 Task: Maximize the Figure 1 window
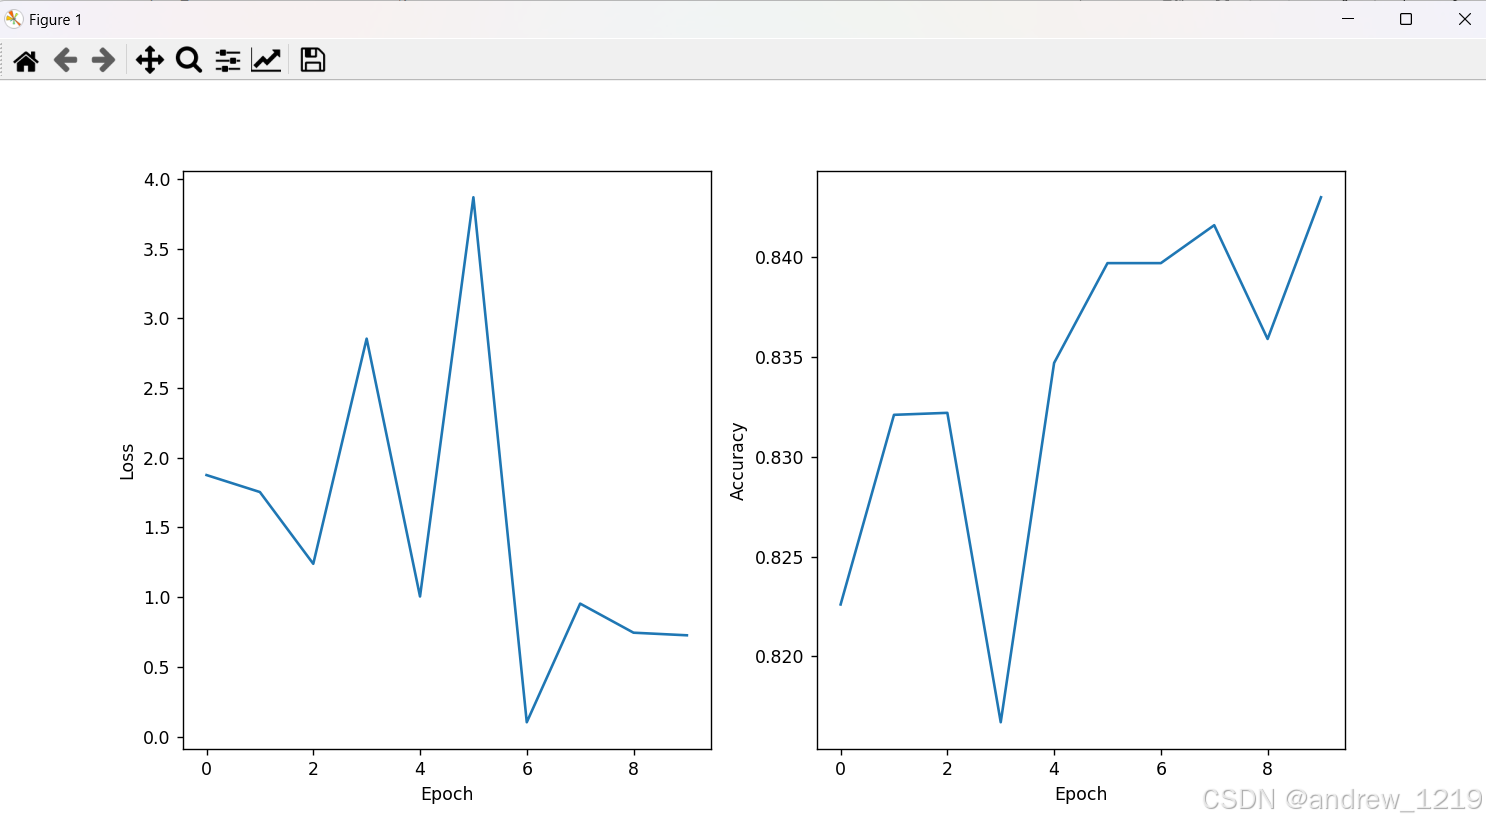pyautogui.click(x=1406, y=19)
